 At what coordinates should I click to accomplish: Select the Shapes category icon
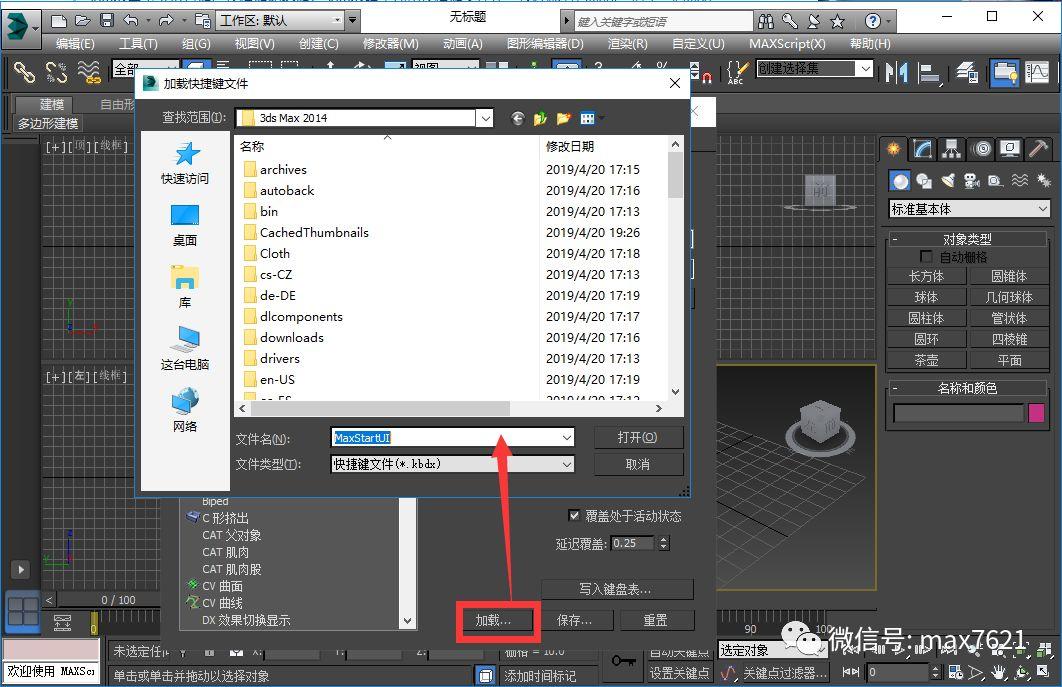pyautogui.click(x=924, y=181)
